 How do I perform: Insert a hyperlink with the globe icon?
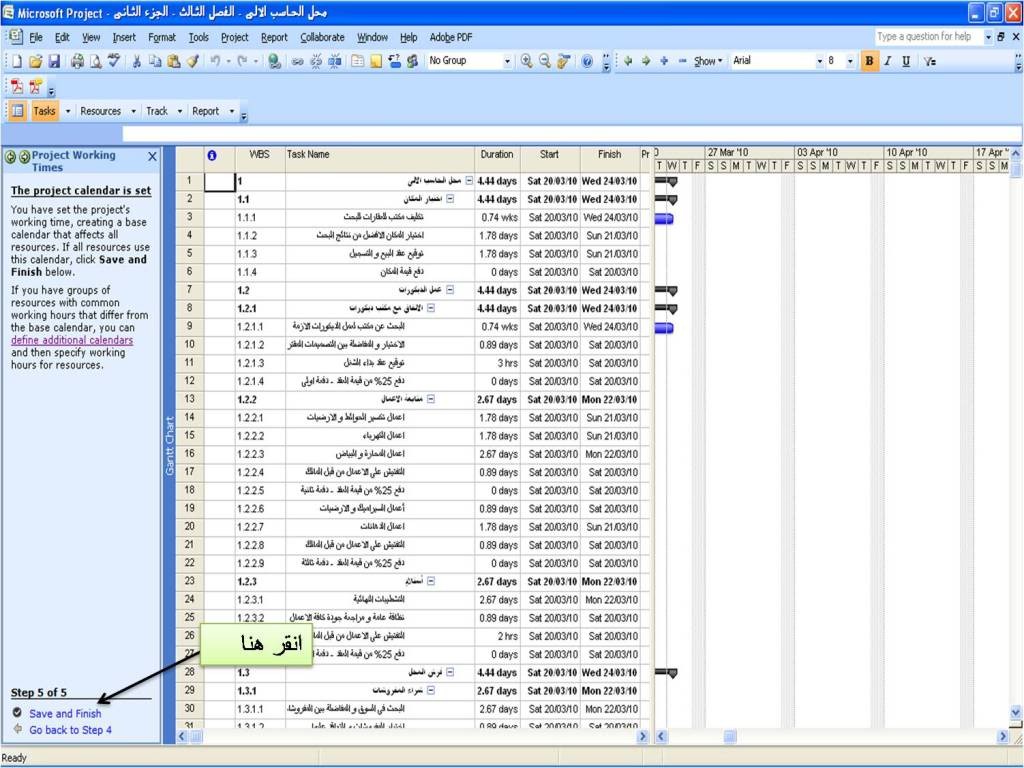[274, 61]
